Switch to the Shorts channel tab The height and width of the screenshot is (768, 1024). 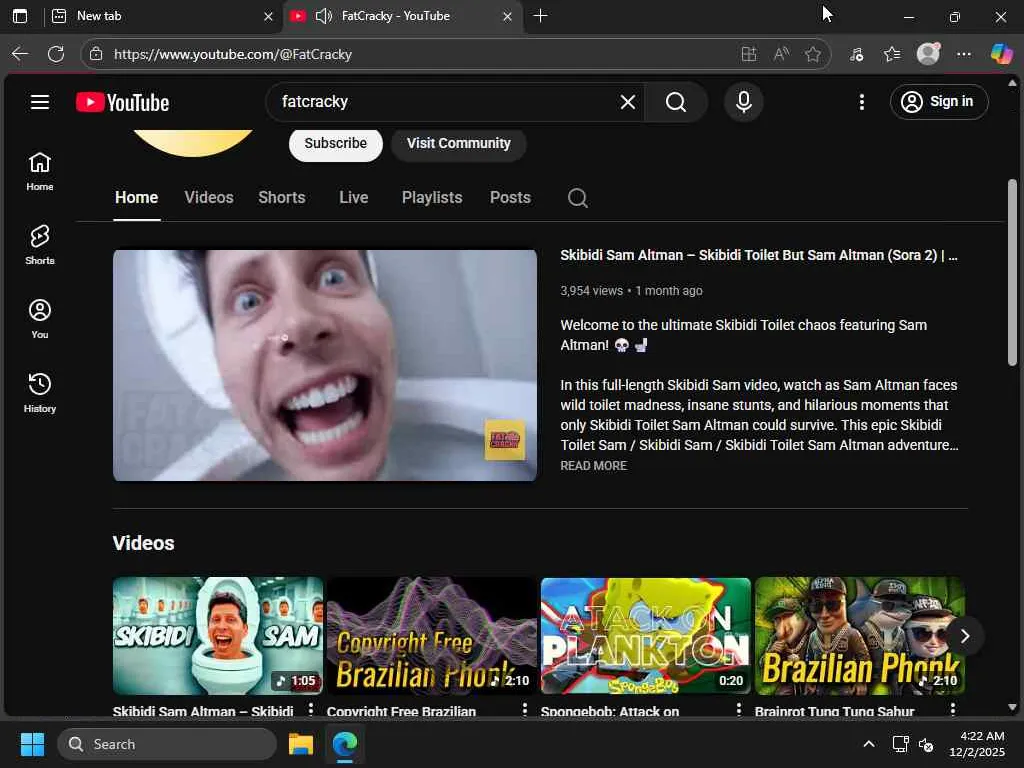(x=281, y=197)
